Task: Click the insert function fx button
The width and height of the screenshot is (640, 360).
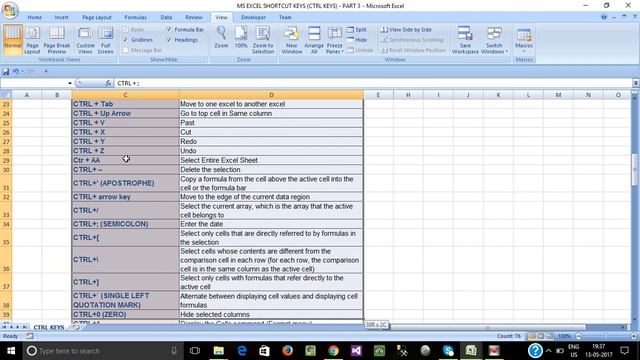Action: click(108, 83)
